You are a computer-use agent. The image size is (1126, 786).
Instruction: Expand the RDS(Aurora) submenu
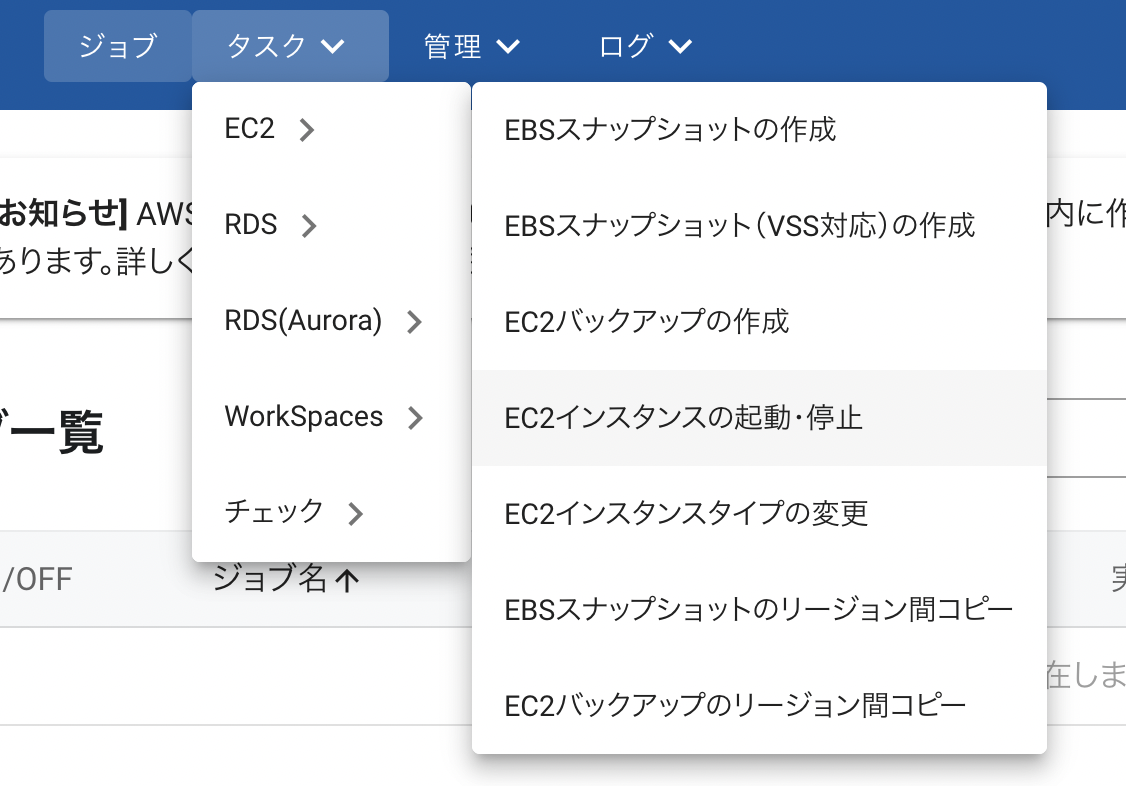click(x=320, y=320)
